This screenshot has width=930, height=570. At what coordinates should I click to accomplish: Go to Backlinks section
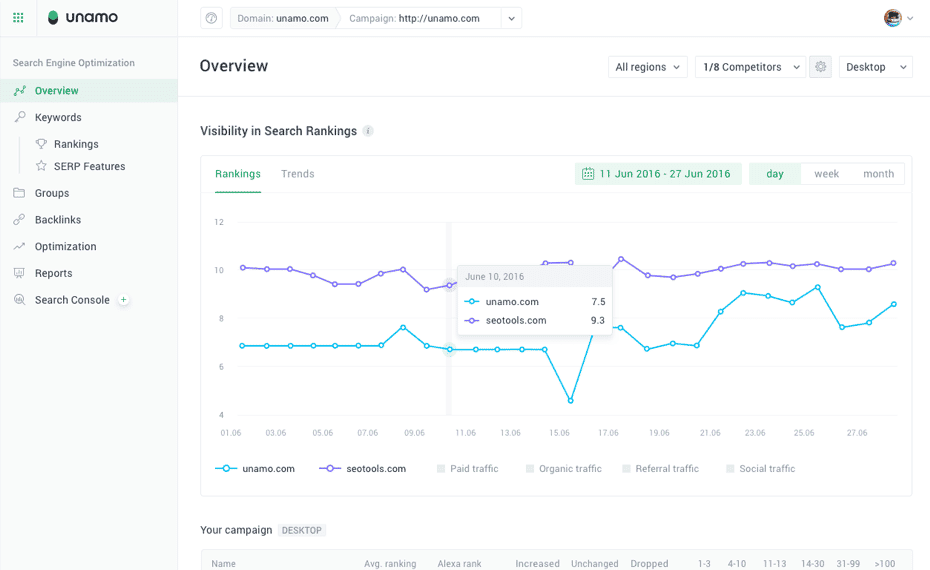(x=58, y=219)
